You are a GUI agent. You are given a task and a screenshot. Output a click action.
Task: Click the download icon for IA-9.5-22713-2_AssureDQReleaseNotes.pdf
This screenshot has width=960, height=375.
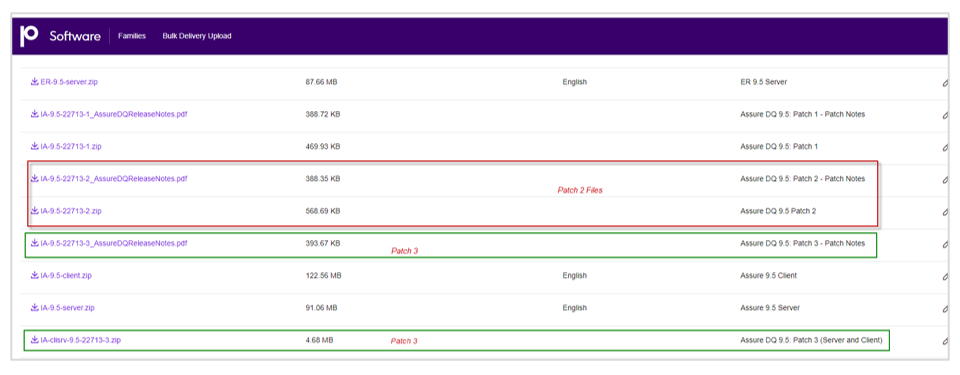click(x=35, y=178)
